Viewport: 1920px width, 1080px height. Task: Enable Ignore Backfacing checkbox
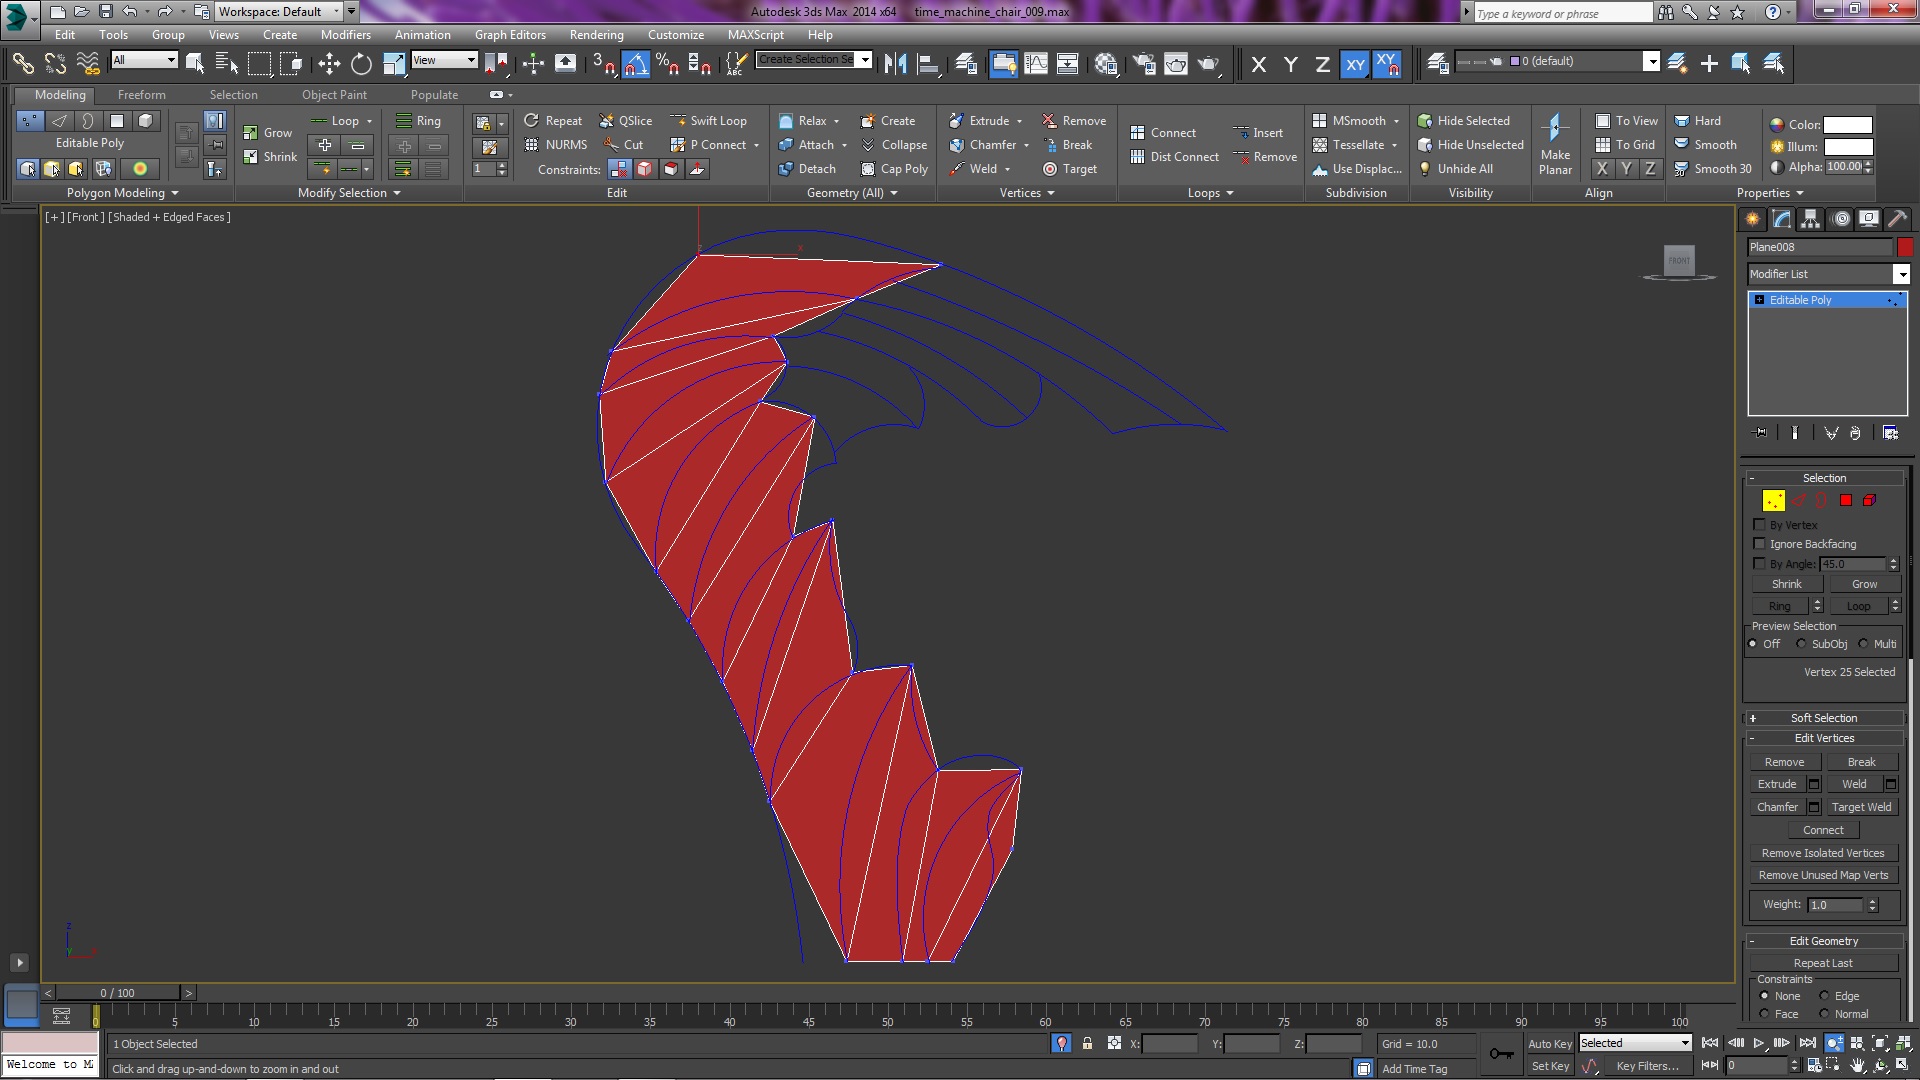point(1759,544)
